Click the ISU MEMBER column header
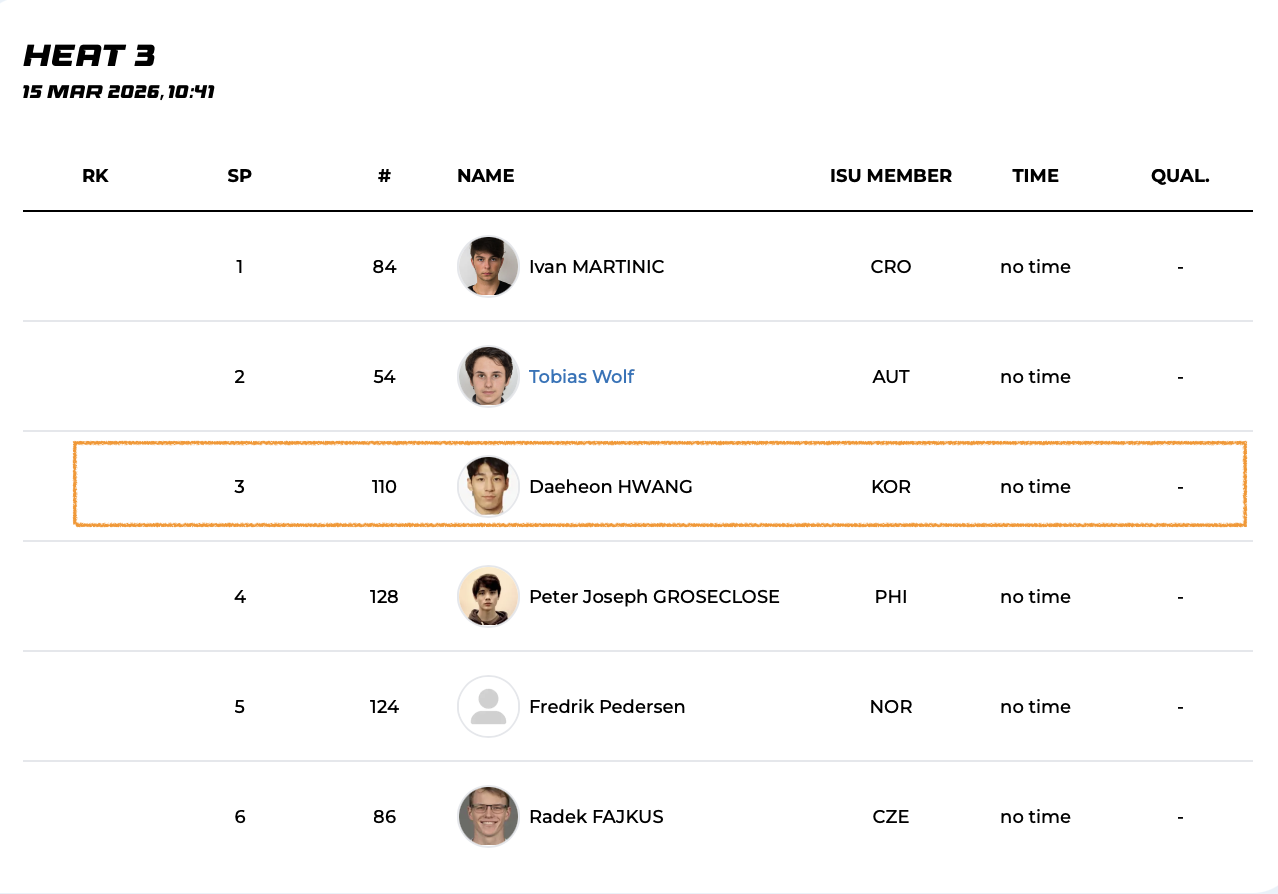Screen dimensions: 1278x894 tap(890, 176)
